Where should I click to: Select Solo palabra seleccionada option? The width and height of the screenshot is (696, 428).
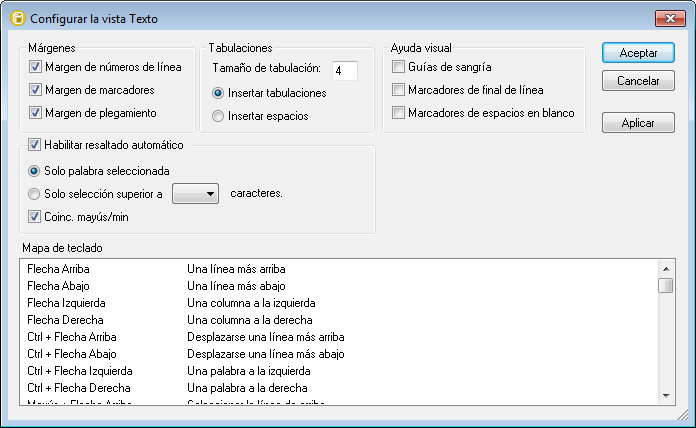(x=34, y=171)
